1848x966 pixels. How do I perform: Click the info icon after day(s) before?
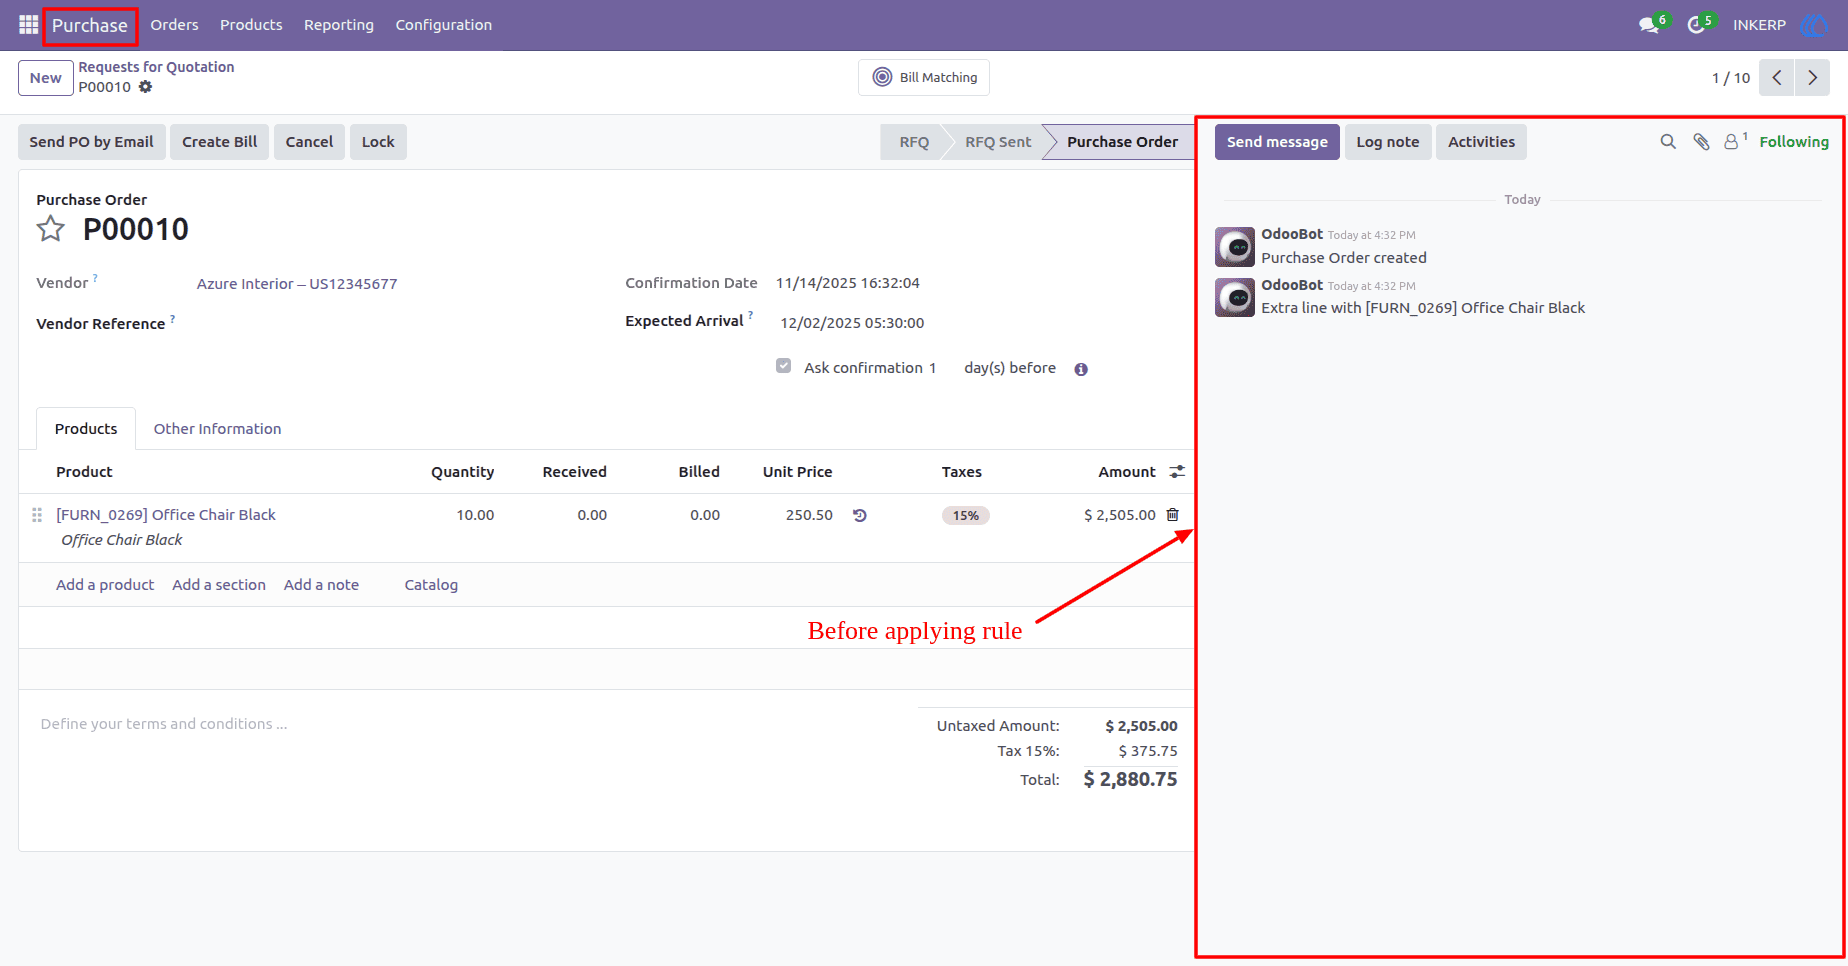click(1081, 369)
